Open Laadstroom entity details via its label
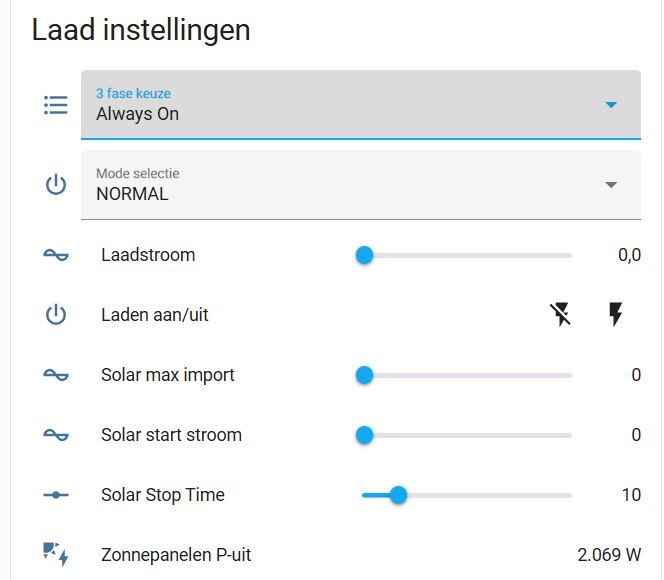The height and width of the screenshot is (580, 664). [148, 255]
